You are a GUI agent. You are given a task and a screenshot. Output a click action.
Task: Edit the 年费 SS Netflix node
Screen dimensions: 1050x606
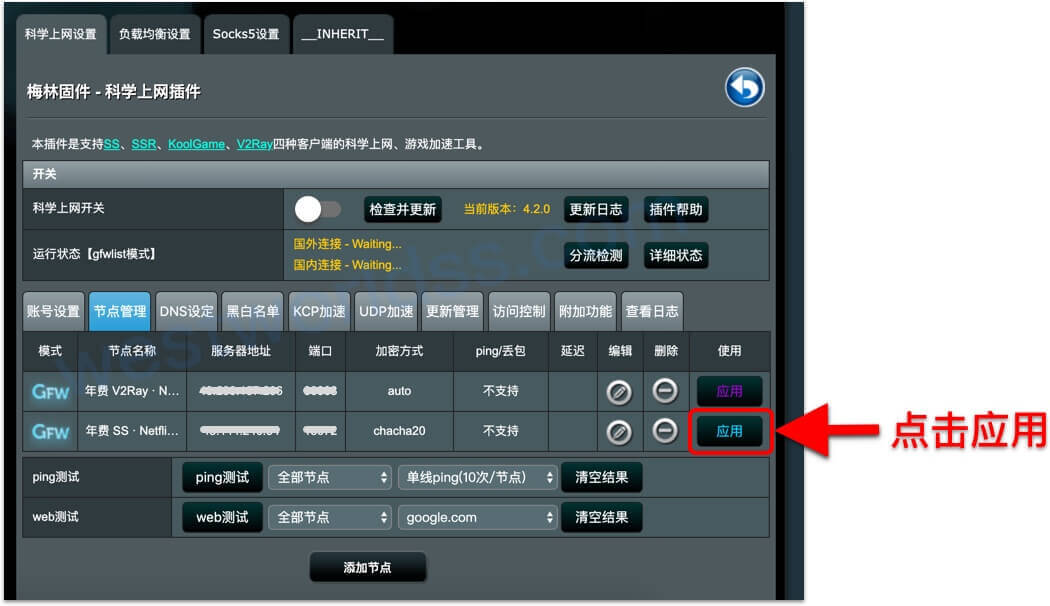pos(620,432)
